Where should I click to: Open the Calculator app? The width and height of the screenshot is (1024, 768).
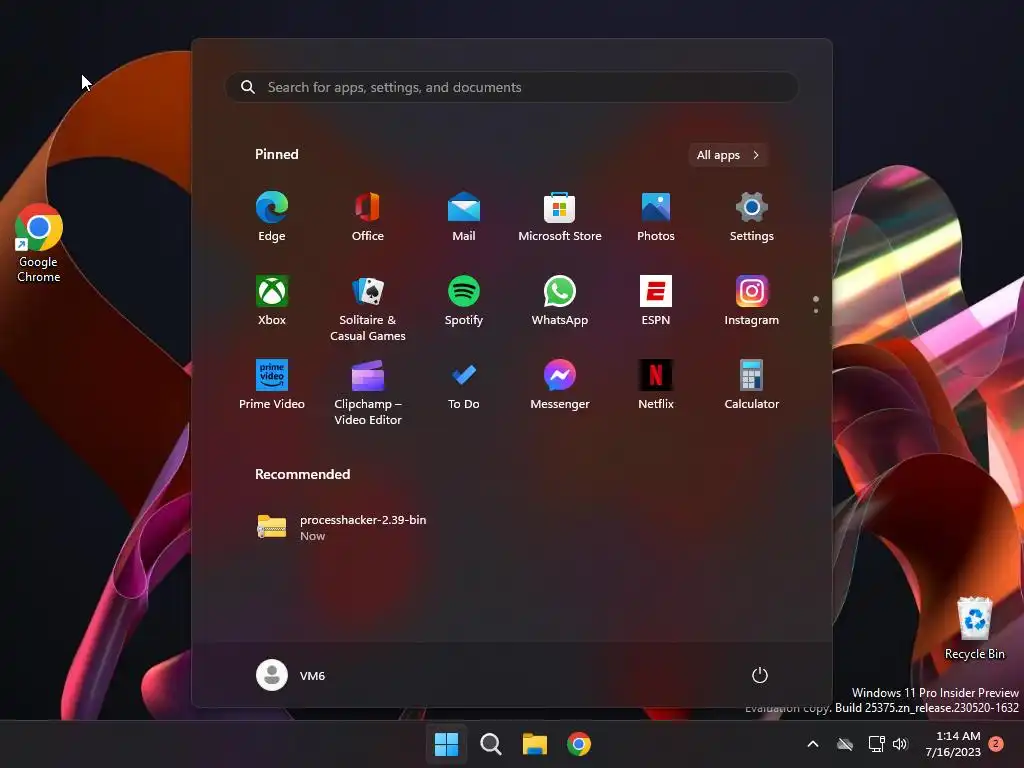pyautogui.click(x=752, y=385)
